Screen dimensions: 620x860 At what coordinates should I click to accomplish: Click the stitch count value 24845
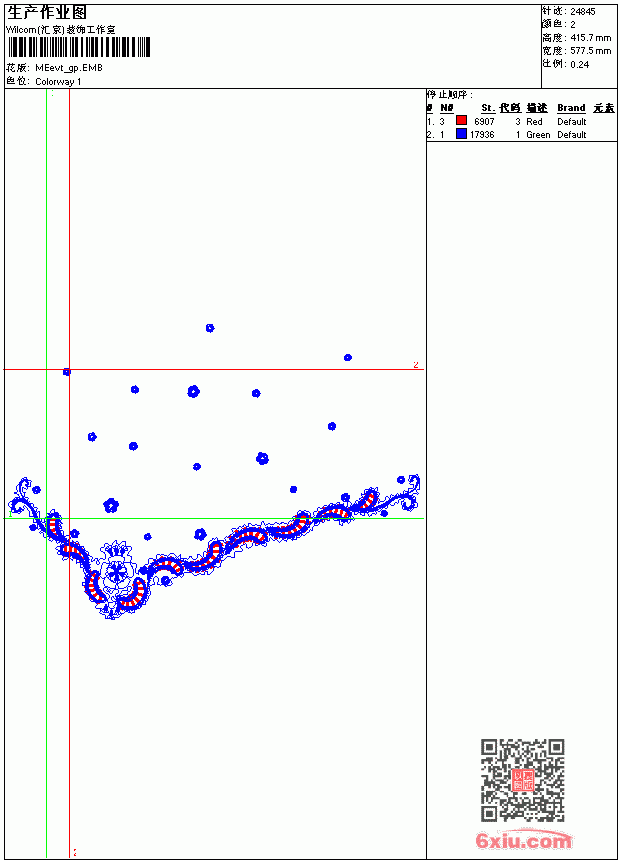583,12
